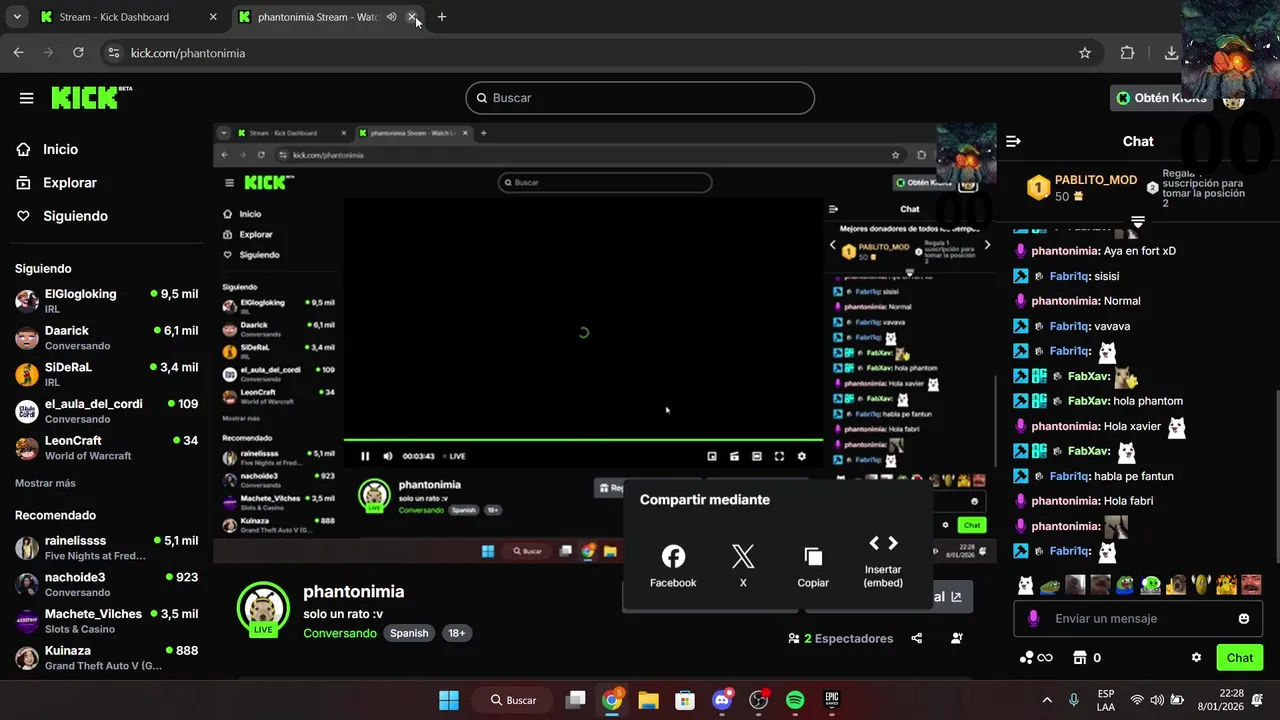The height and width of the screenshot is (720, 1280).
Task: Reload the kick.com page
Action: tap(77, 53)
